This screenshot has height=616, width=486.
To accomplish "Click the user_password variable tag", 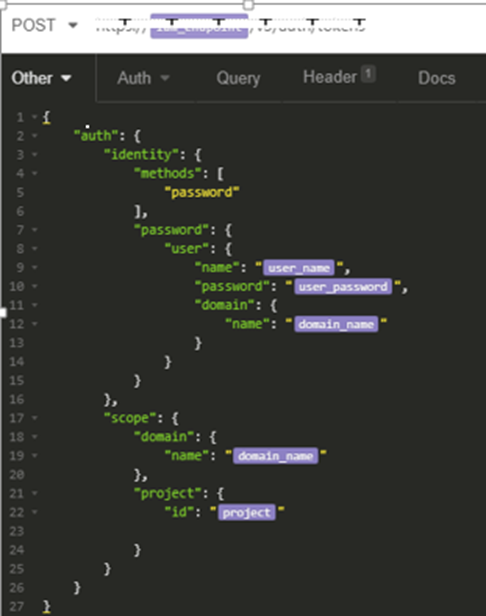I will [x=343, y=287].
